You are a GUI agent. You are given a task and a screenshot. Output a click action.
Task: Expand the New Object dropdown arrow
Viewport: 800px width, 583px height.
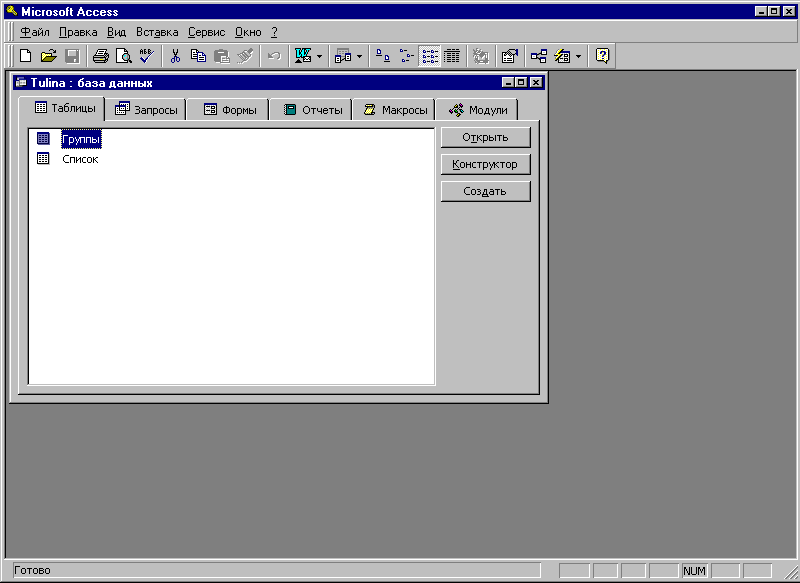578,56
